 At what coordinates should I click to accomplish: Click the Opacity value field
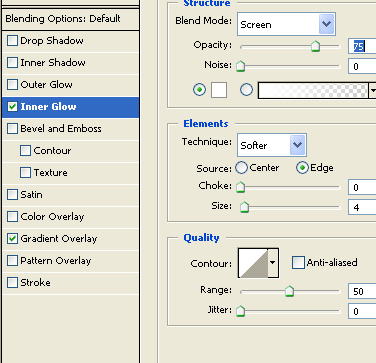(x=362, y=46)
